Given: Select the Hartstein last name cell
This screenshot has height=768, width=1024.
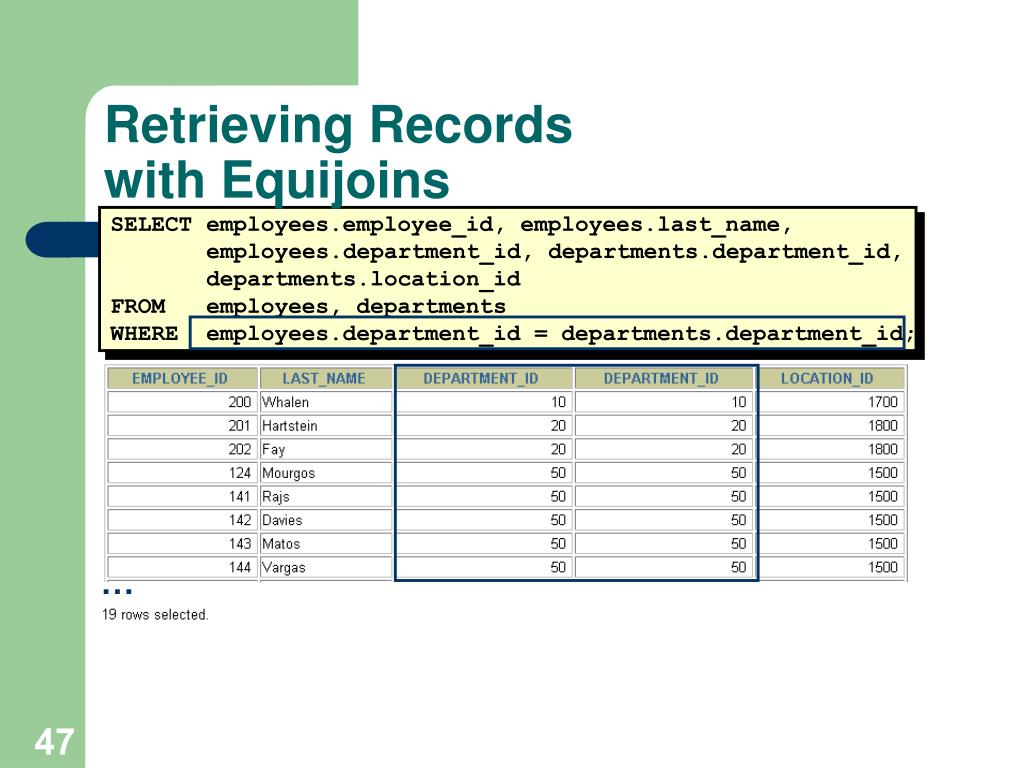Looking at the screenshot, I should click(325, 425).
